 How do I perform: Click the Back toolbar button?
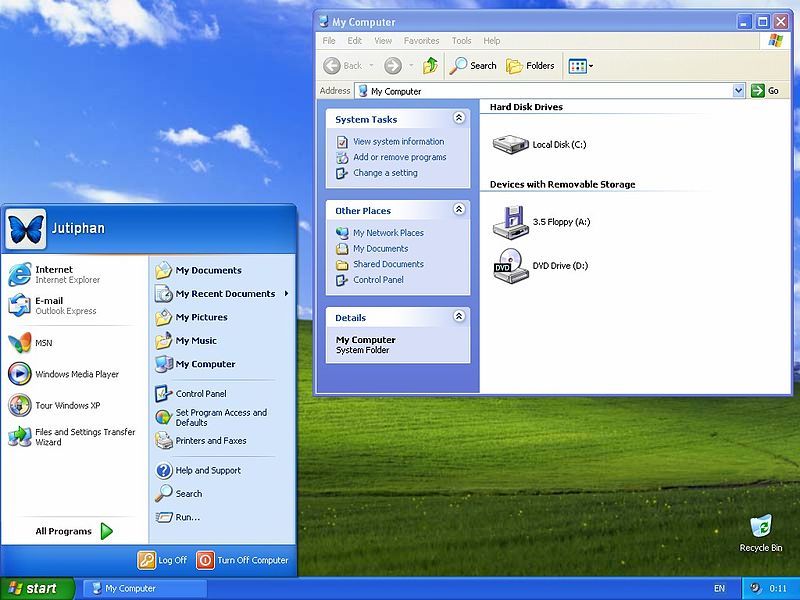pyautogui.click(x=343, y=66)
